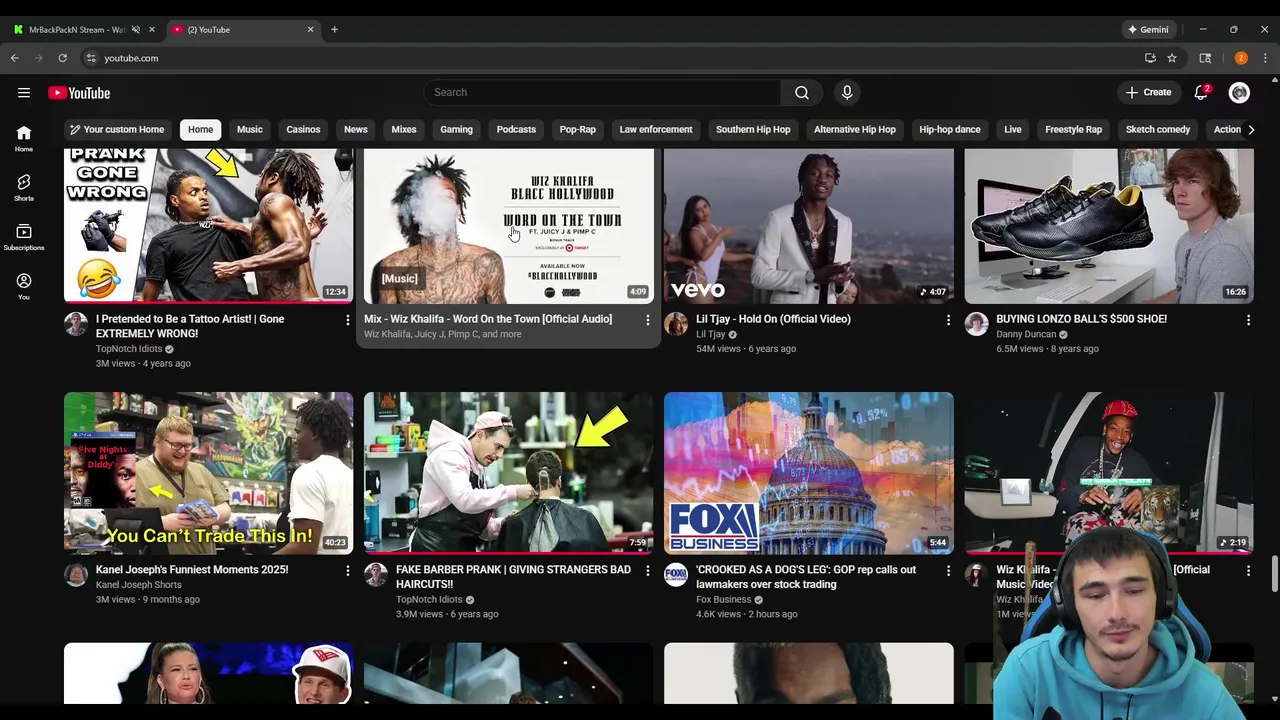Play the Word On the Town thumbnail
1280x720 pixels.
(508, 226)
